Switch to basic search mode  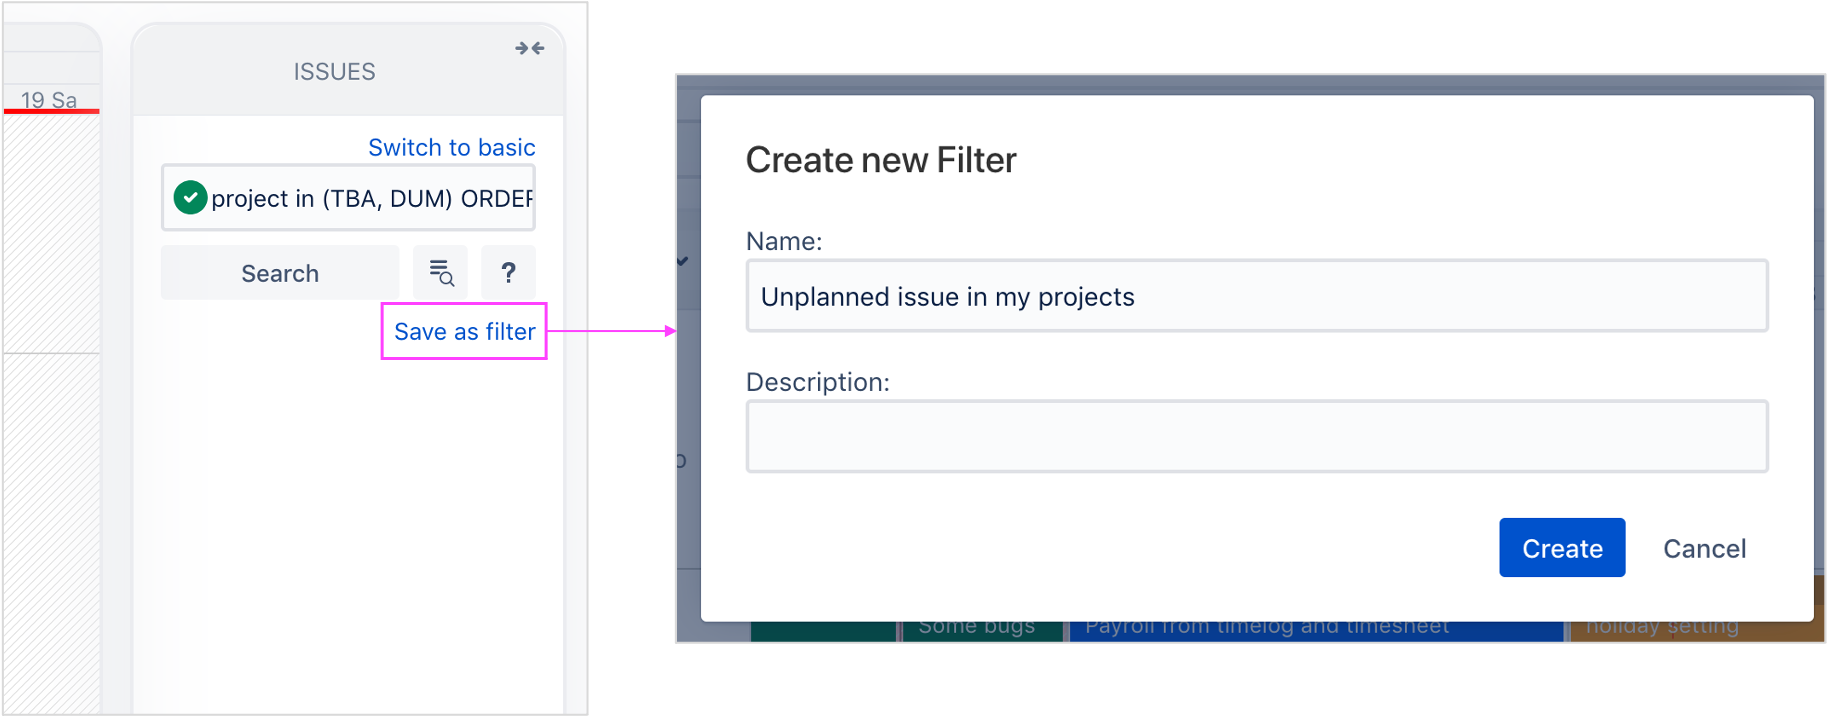(451, 148)
